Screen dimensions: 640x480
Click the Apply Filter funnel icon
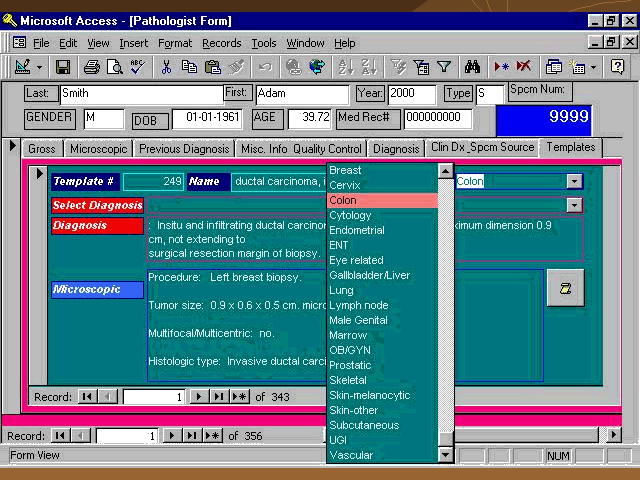444,67
